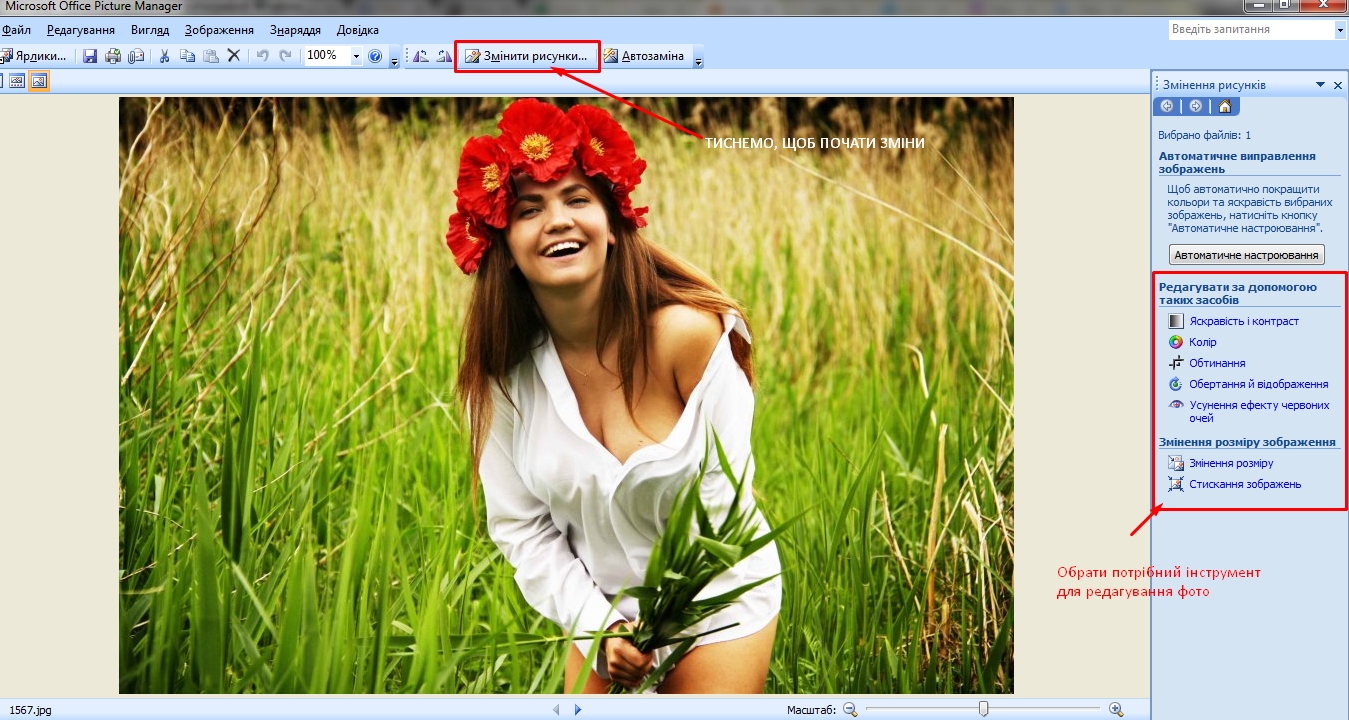This screenshot has height=720, width=1349.
Task: Show the previous picture with left arrow
Action: [x=557, y=710]
